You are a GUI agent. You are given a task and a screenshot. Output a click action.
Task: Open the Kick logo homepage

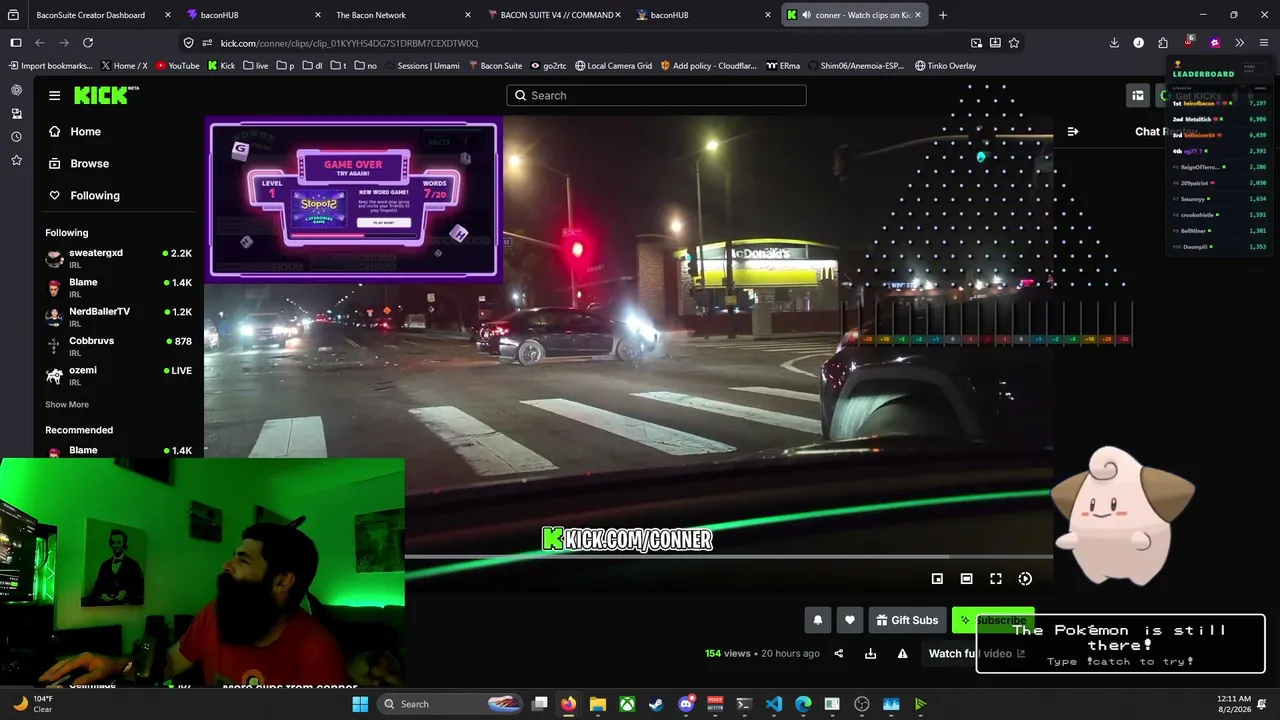click(x=102, y=95)
